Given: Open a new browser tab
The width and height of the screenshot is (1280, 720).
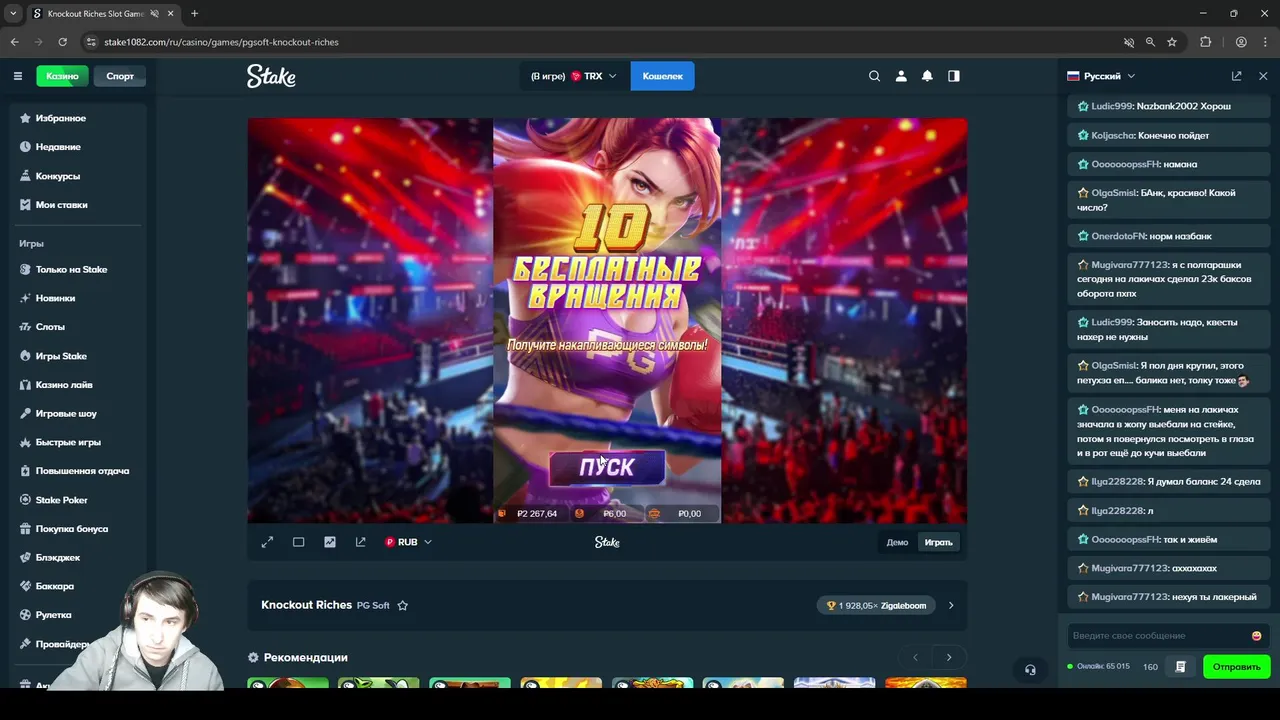Looking at the screenshot, I should [x=194, y=14].
